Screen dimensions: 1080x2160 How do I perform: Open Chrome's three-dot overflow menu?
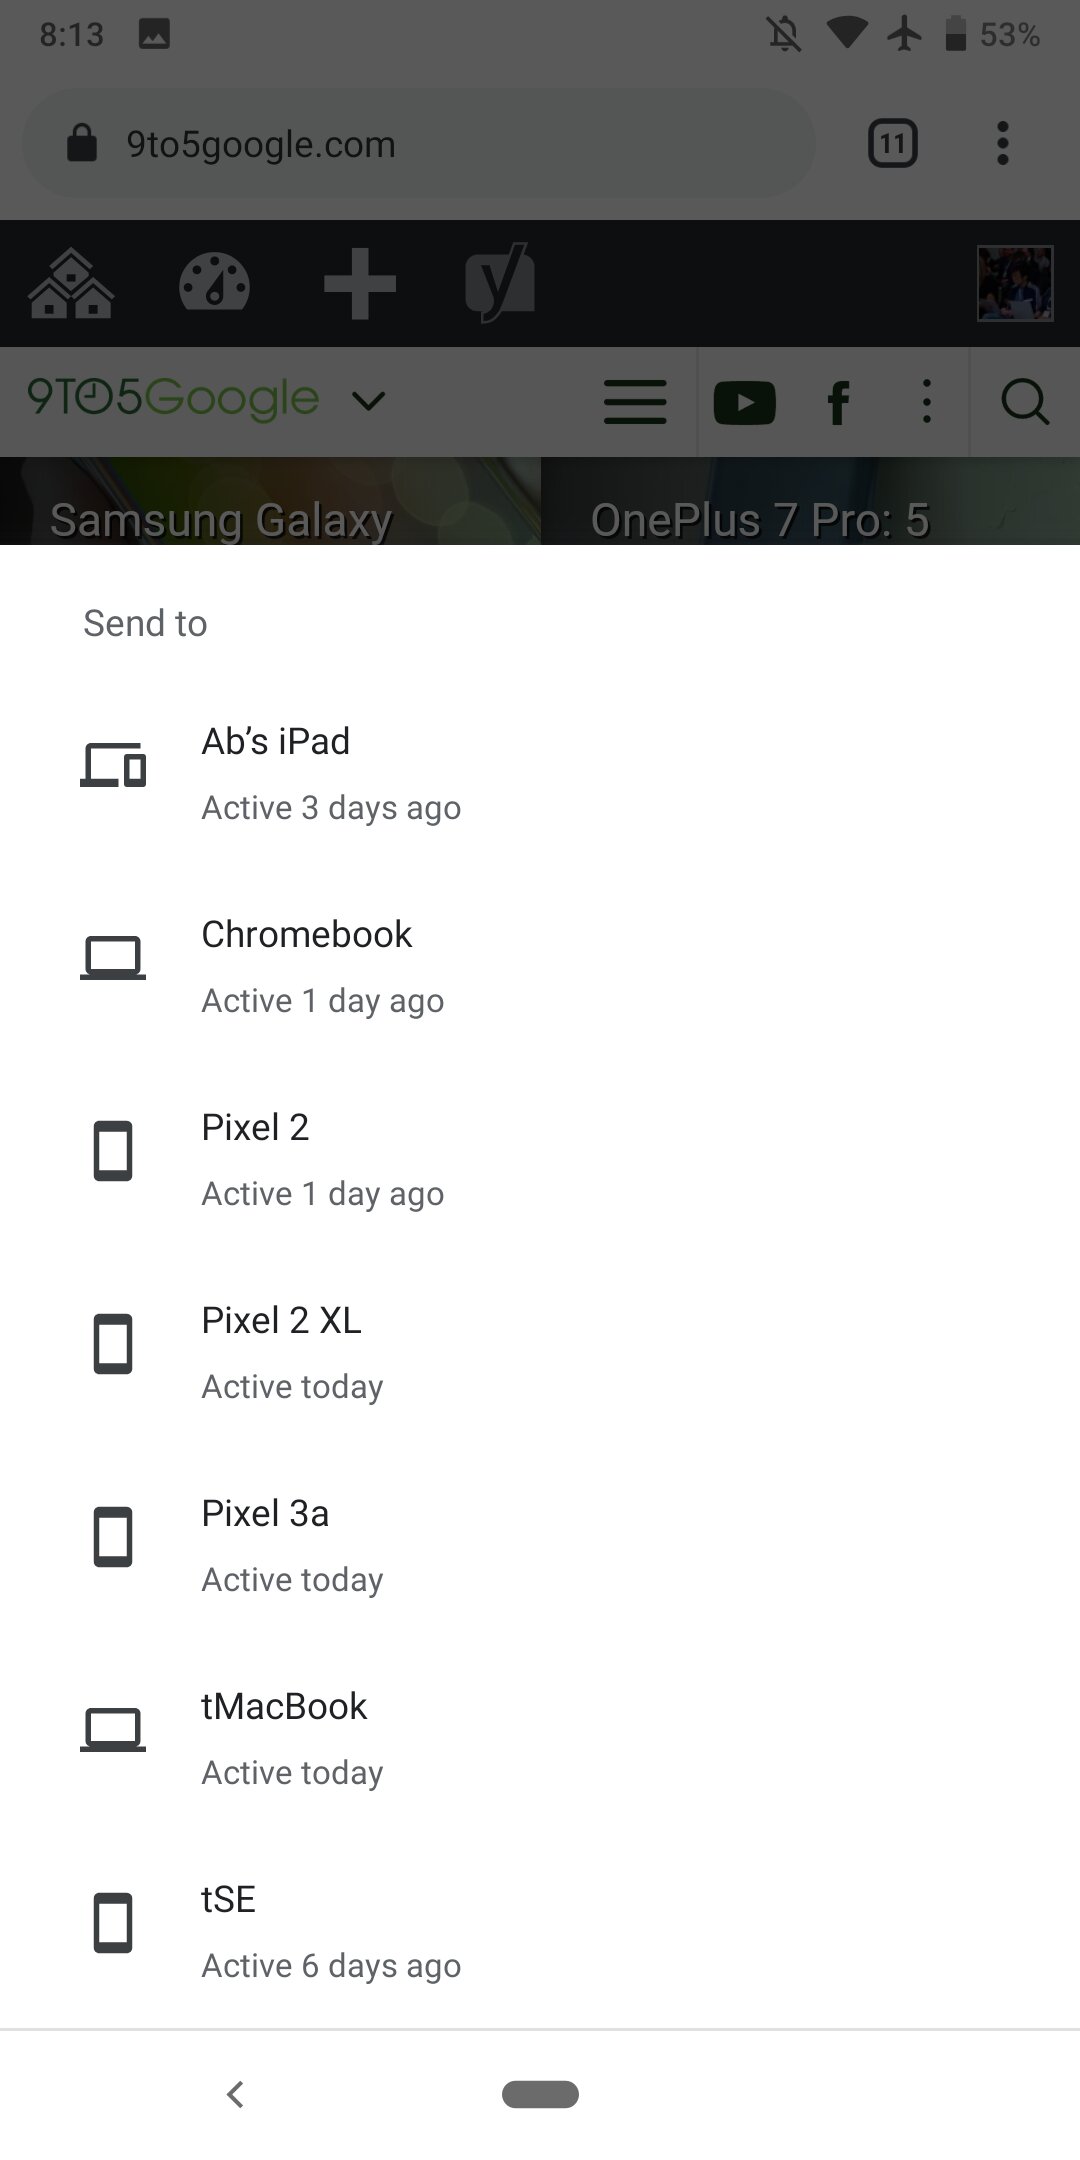1003,143
